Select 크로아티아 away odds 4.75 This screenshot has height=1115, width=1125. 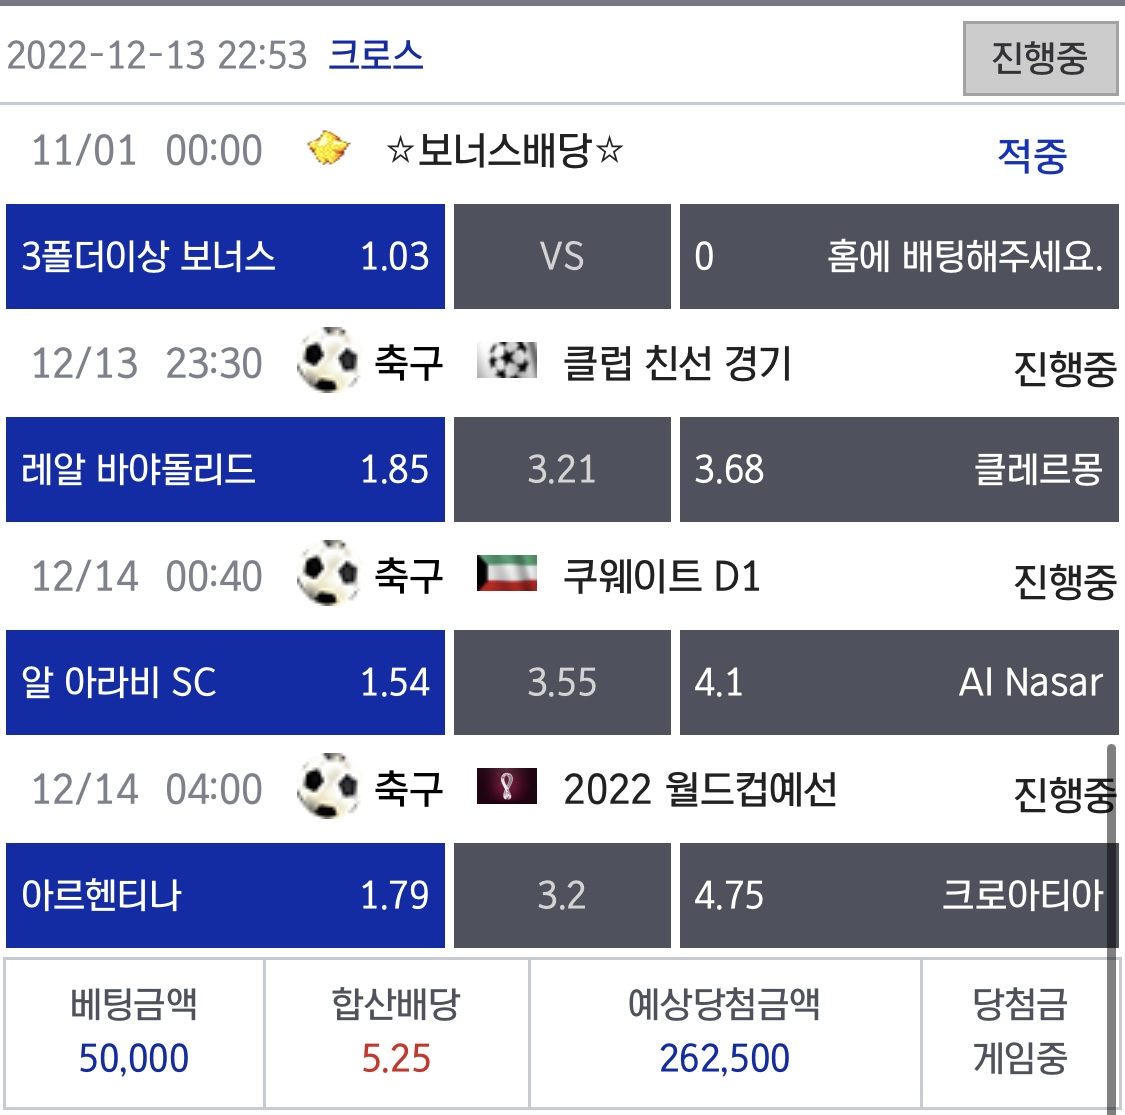pos(899,895)
